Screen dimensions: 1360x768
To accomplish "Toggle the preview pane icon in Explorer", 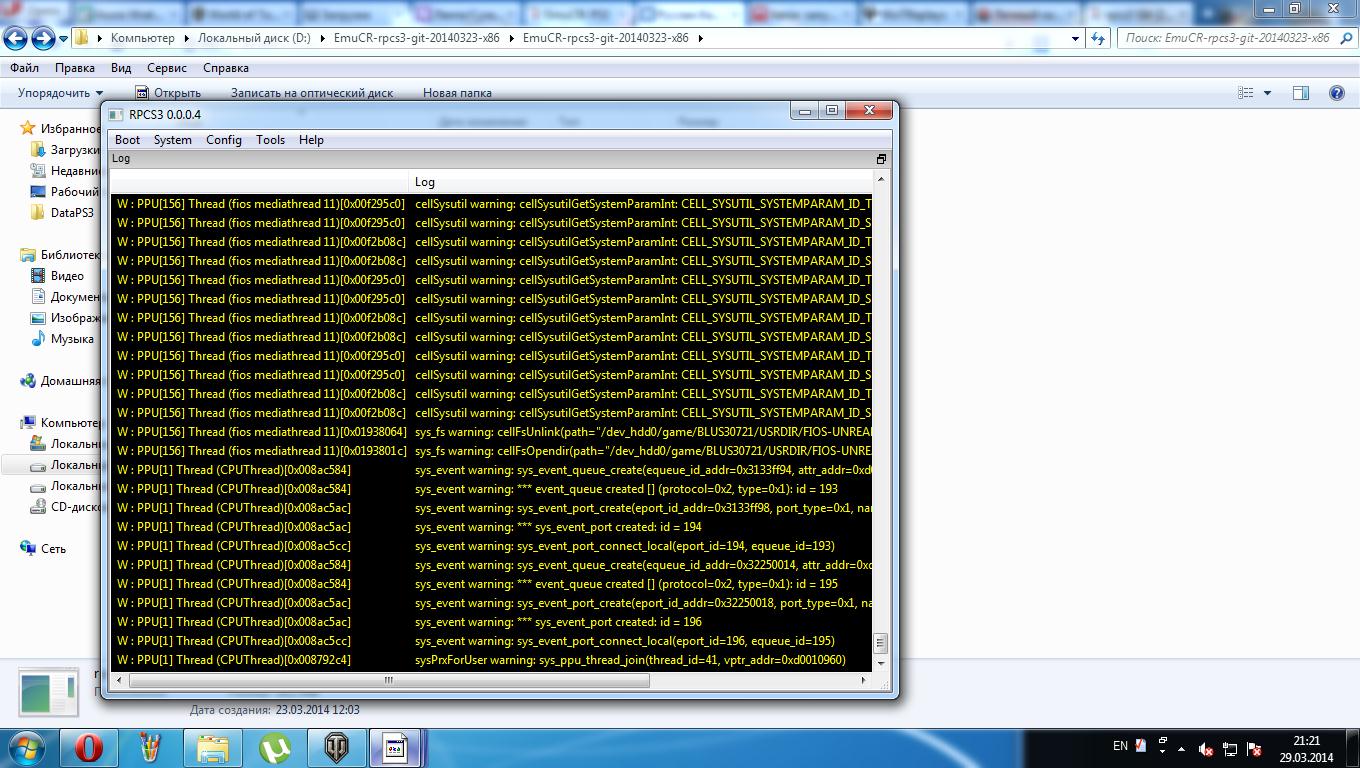I will pos(1300,93).
